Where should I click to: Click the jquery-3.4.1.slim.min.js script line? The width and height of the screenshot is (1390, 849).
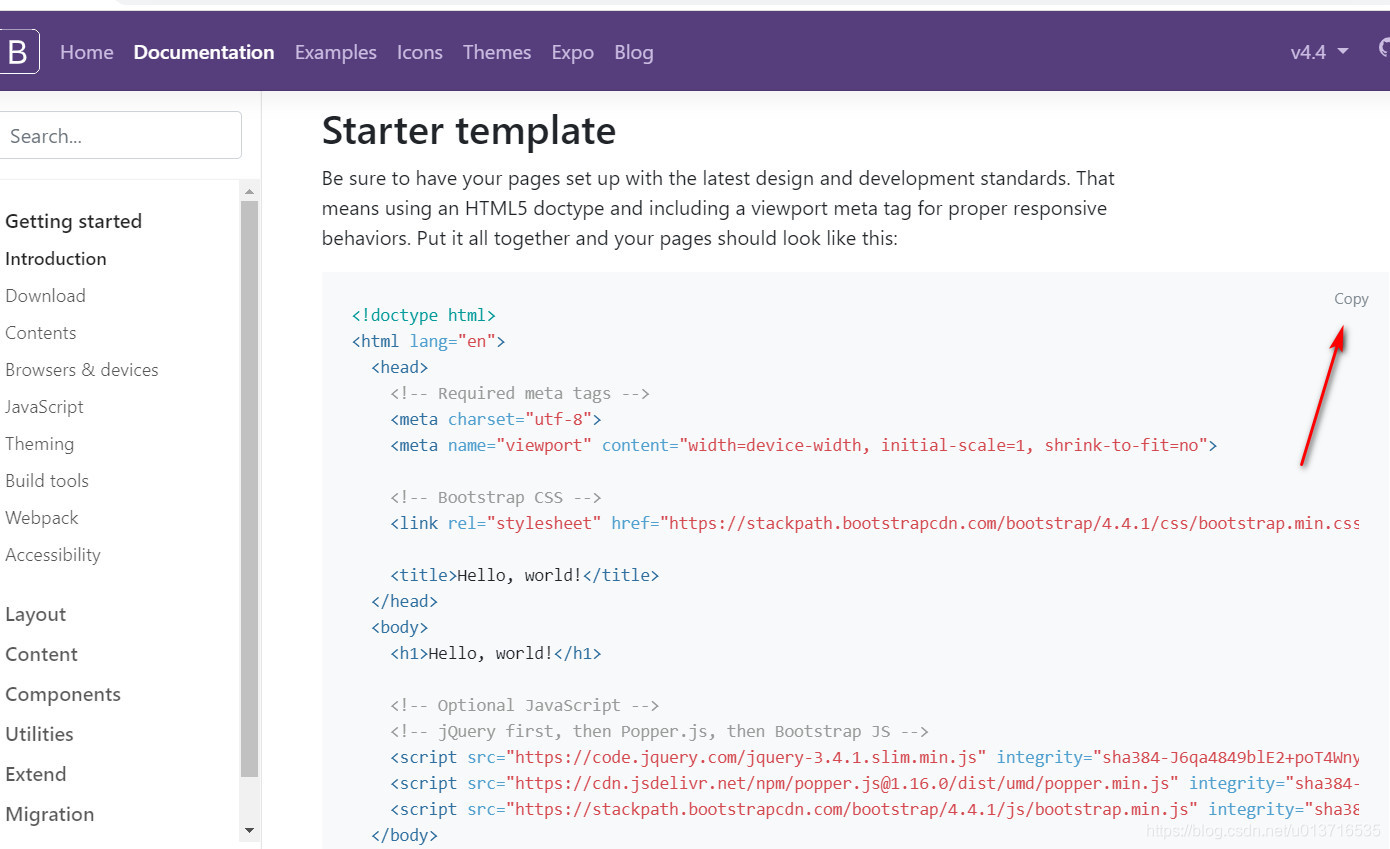pos(875,757)
